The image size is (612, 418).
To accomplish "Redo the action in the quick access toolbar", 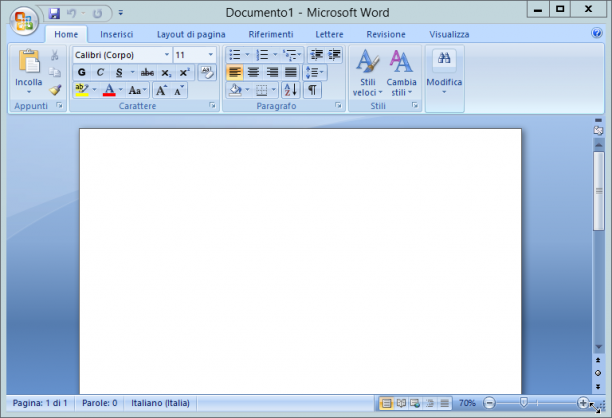I will tap(97, 13).
